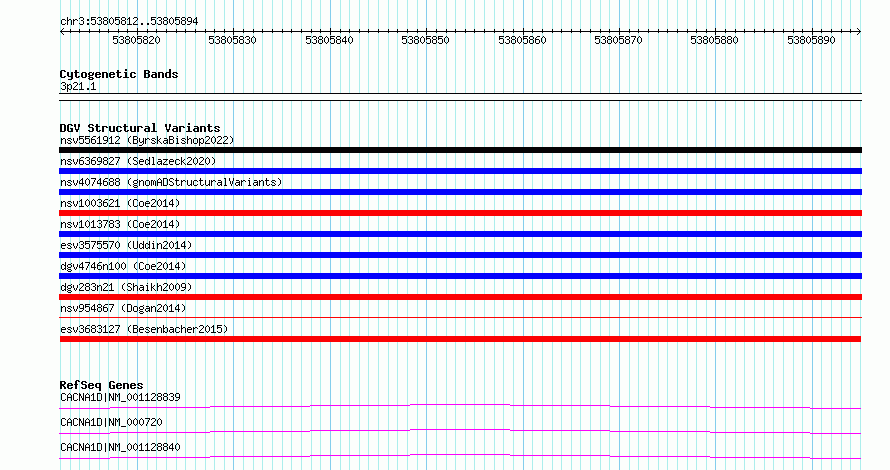Click the red esv3683127 variant bar
The width and height of the screenshot is (890, 470).
coord(460,339)
